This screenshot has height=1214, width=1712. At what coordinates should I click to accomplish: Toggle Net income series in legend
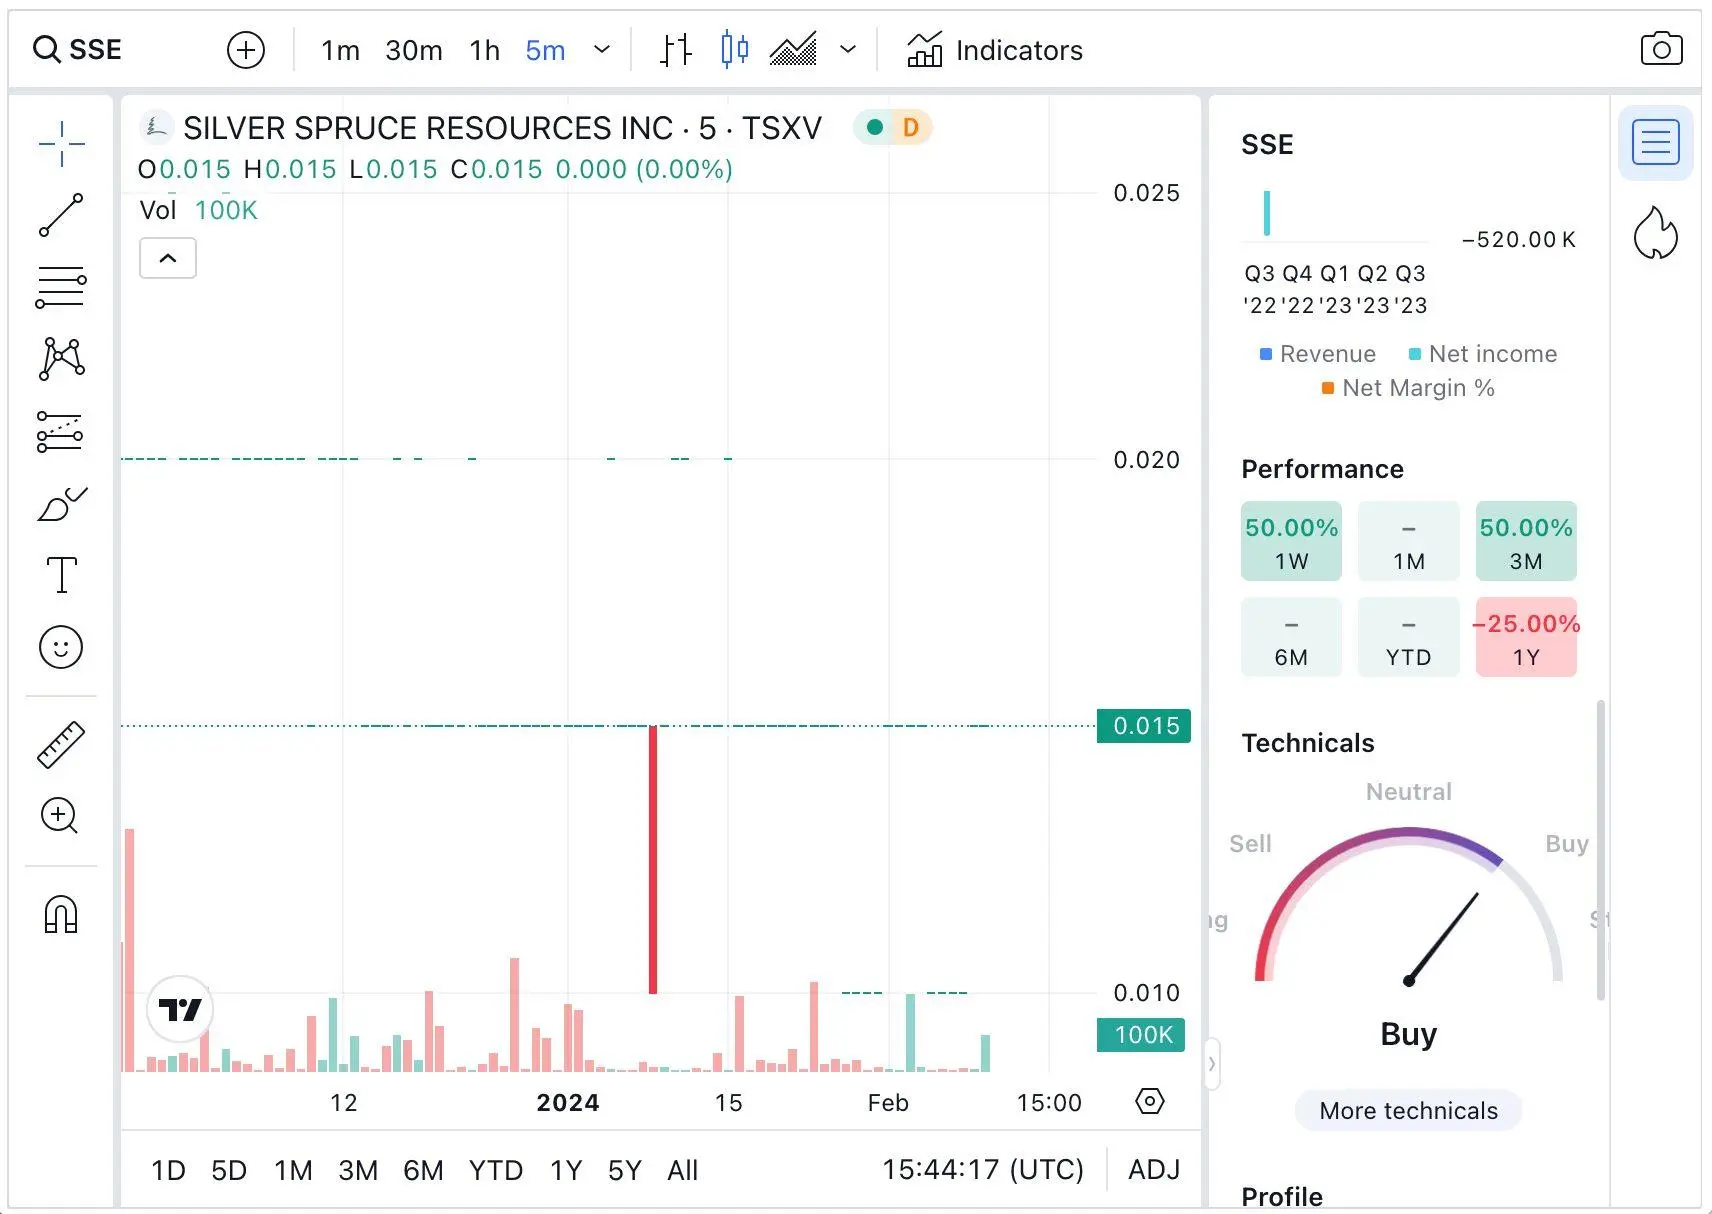pyautogui.click(x=1483, y=354)
